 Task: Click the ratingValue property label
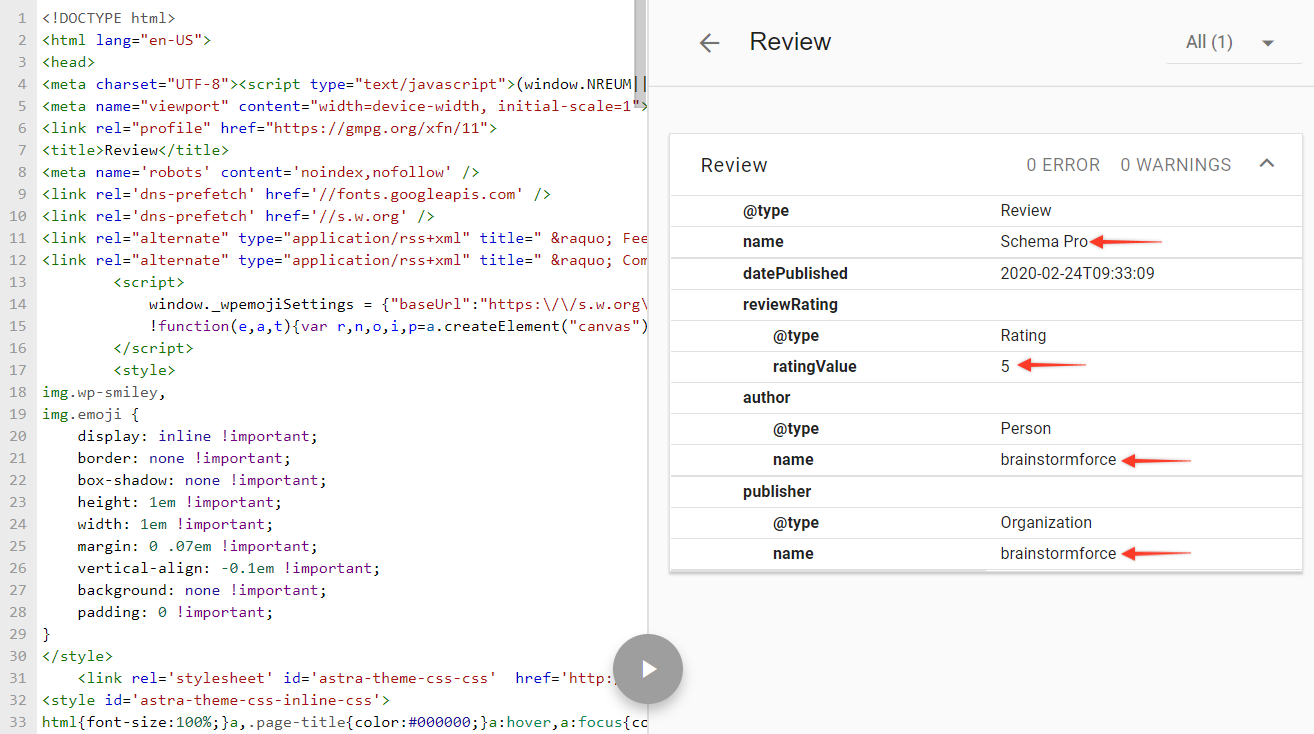(x=815, y=366)
